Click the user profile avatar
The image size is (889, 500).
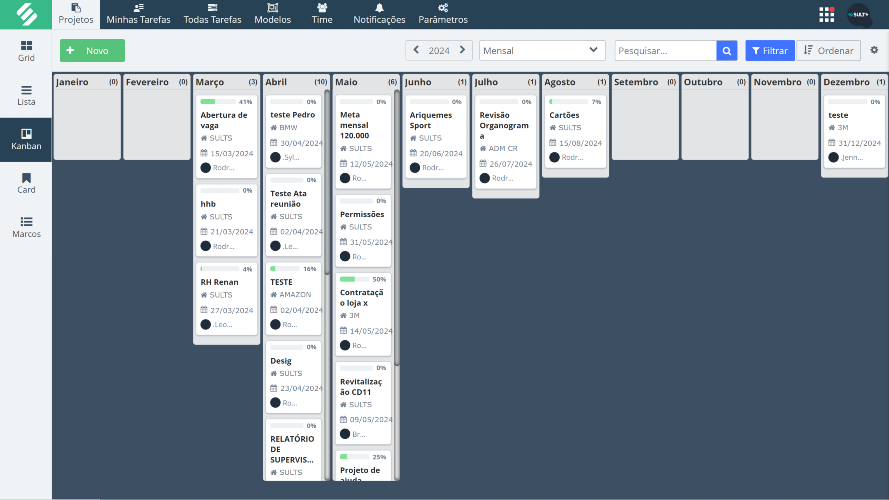[x=859, y=15]
